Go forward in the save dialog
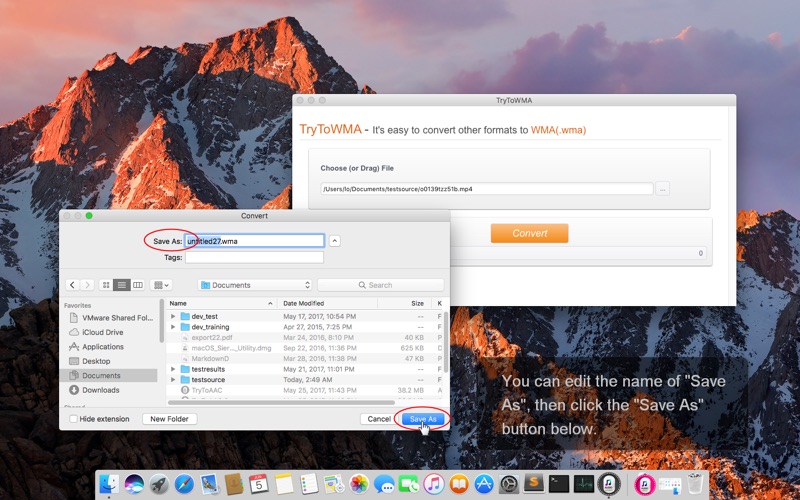The image size is (800, 500). (x=87, y=285)
